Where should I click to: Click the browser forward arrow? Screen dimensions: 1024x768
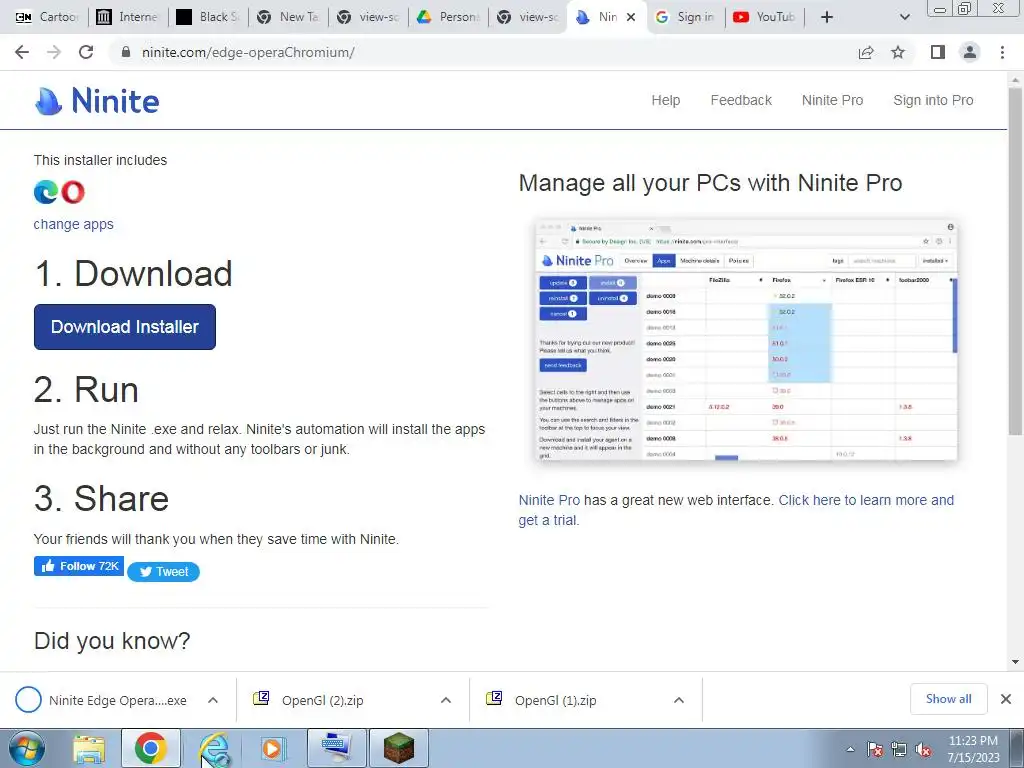[x=54, y=52]
